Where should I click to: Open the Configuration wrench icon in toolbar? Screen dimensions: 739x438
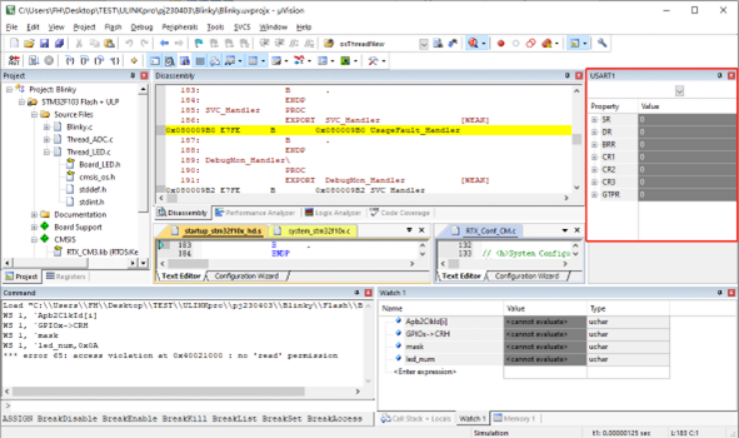603,44
